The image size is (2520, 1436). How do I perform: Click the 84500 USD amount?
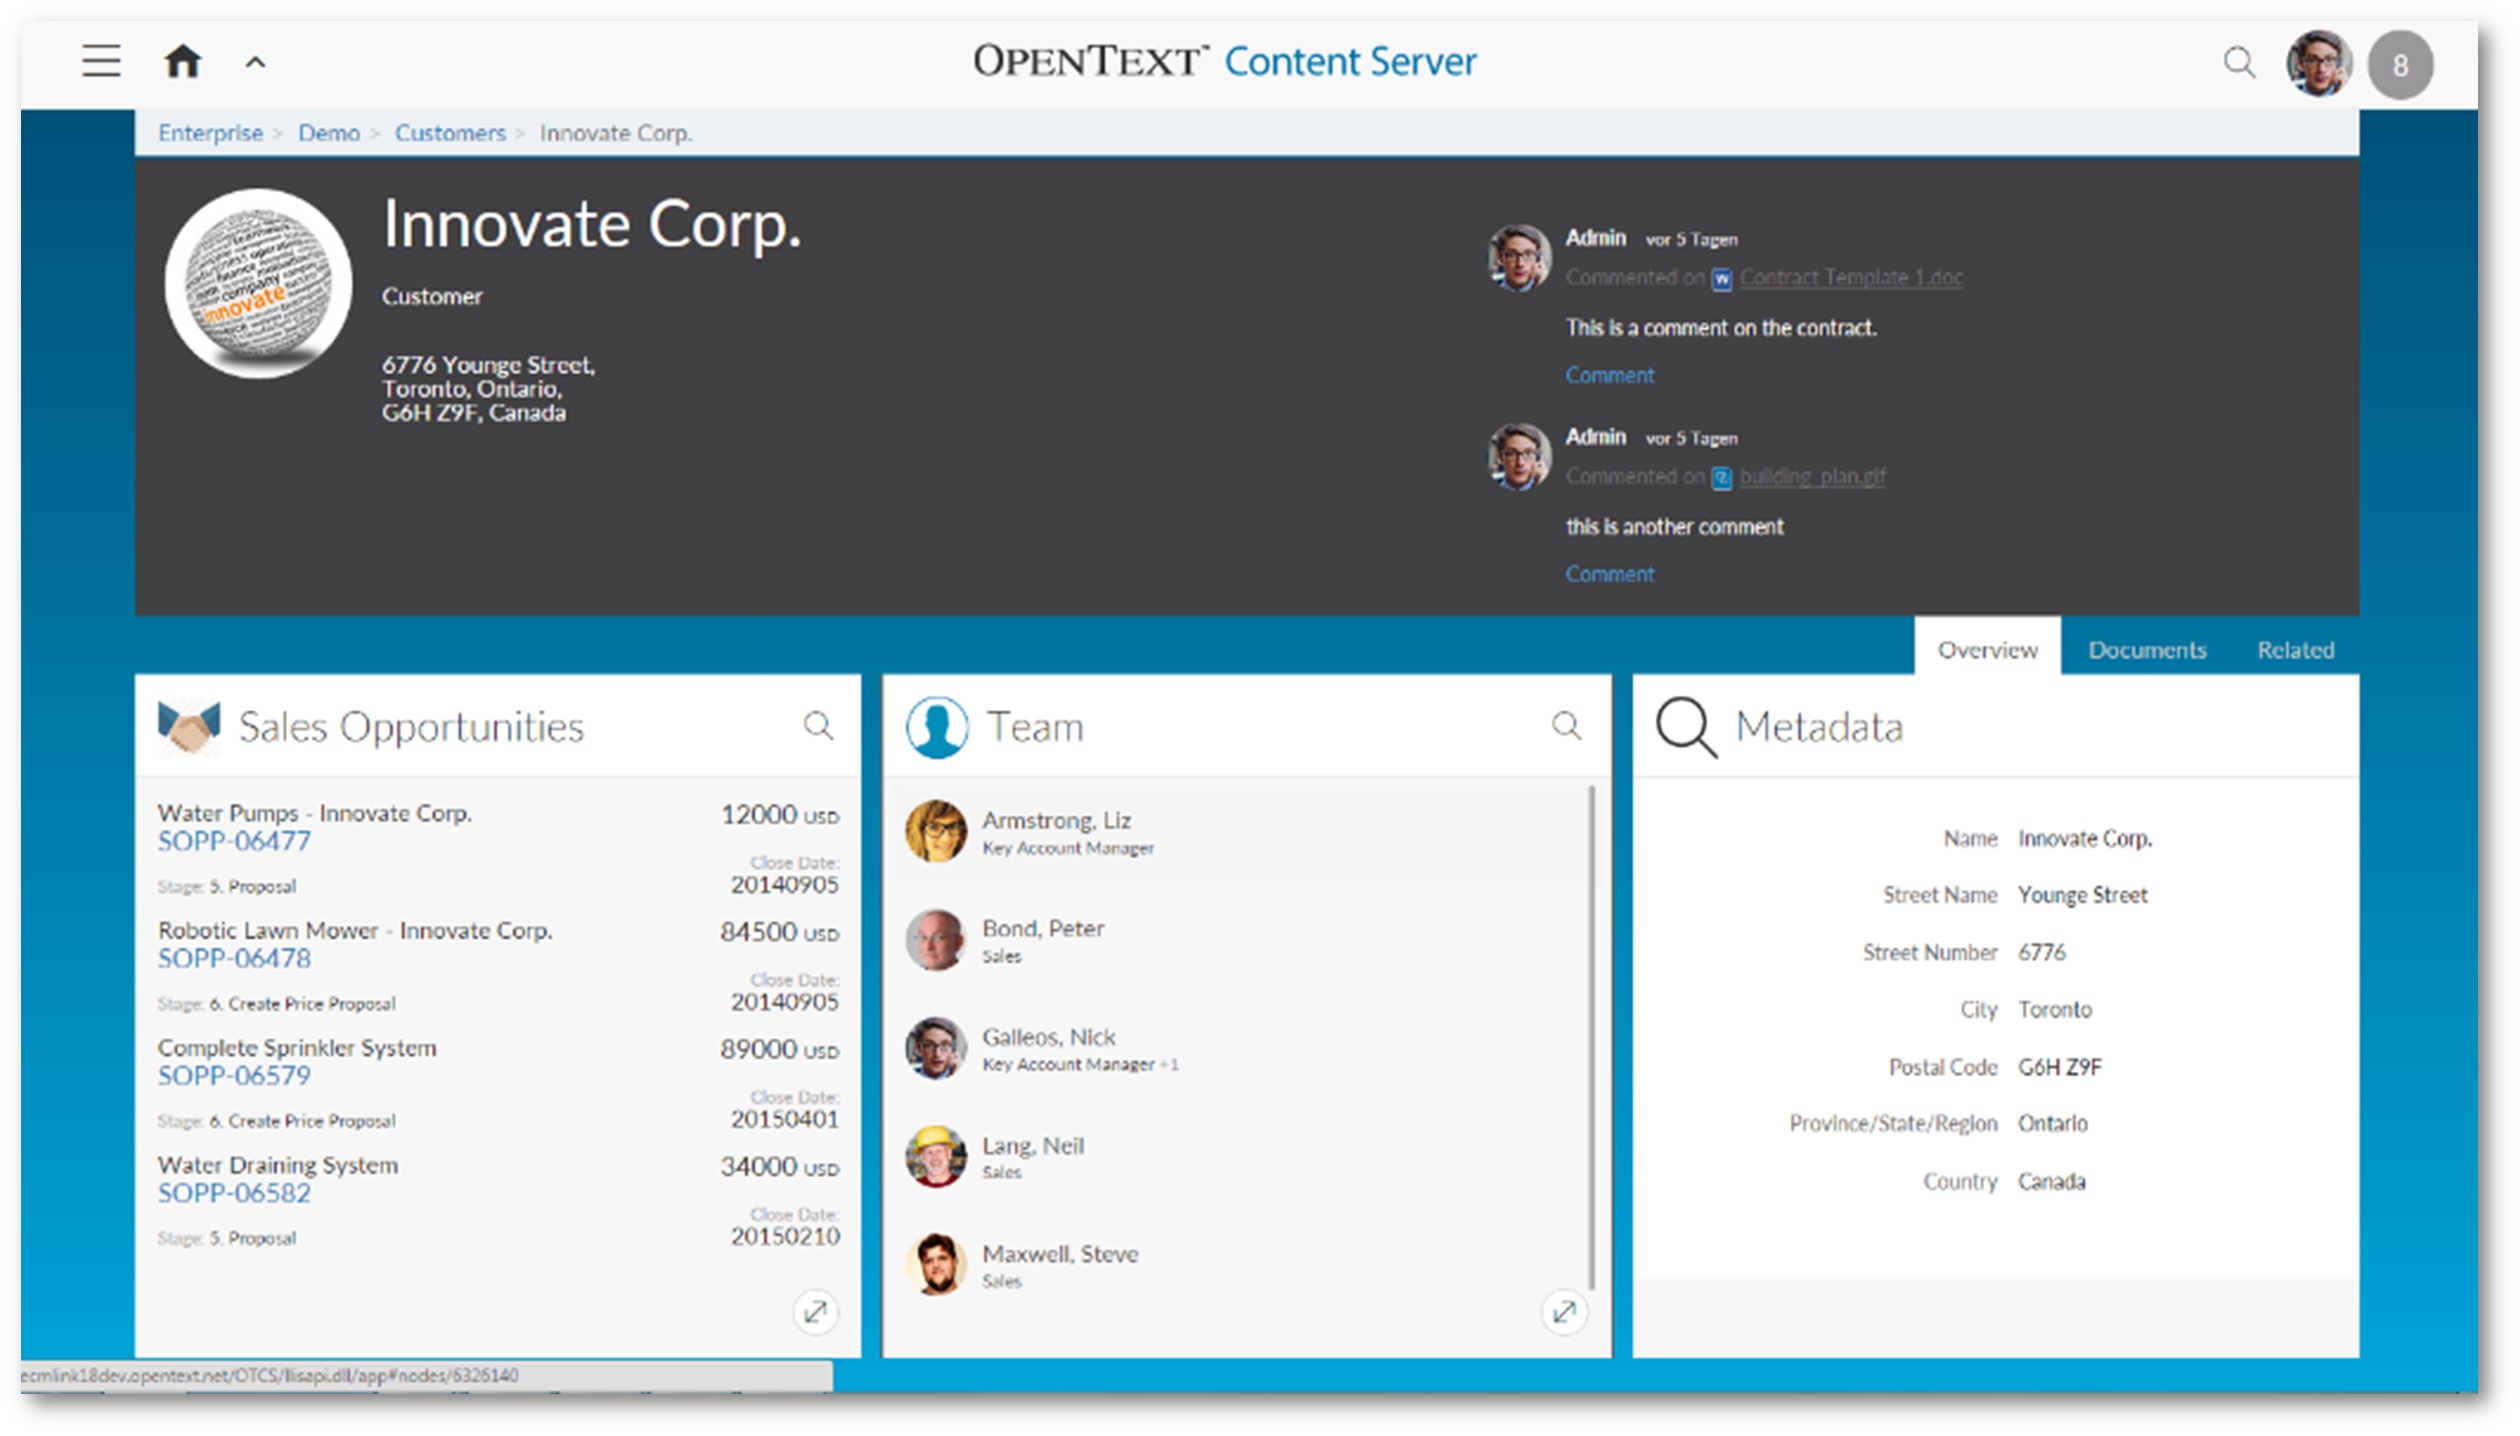pyautogui.click(x=780, y=932)
